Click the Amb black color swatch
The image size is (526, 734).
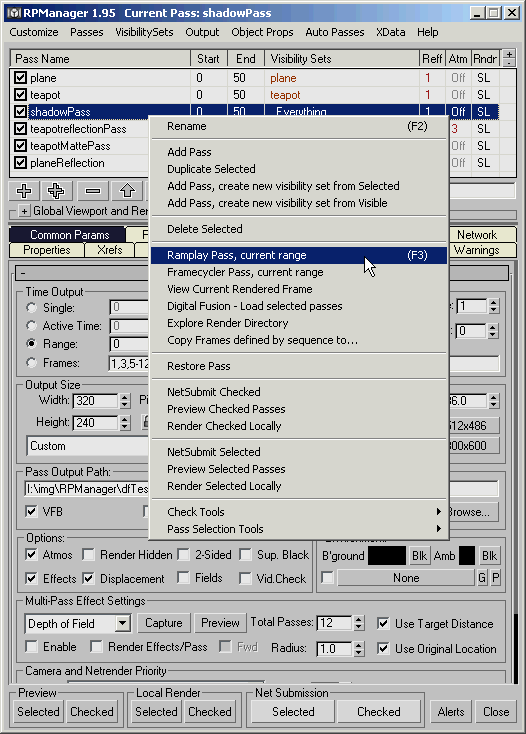click(x=467, y=556)
